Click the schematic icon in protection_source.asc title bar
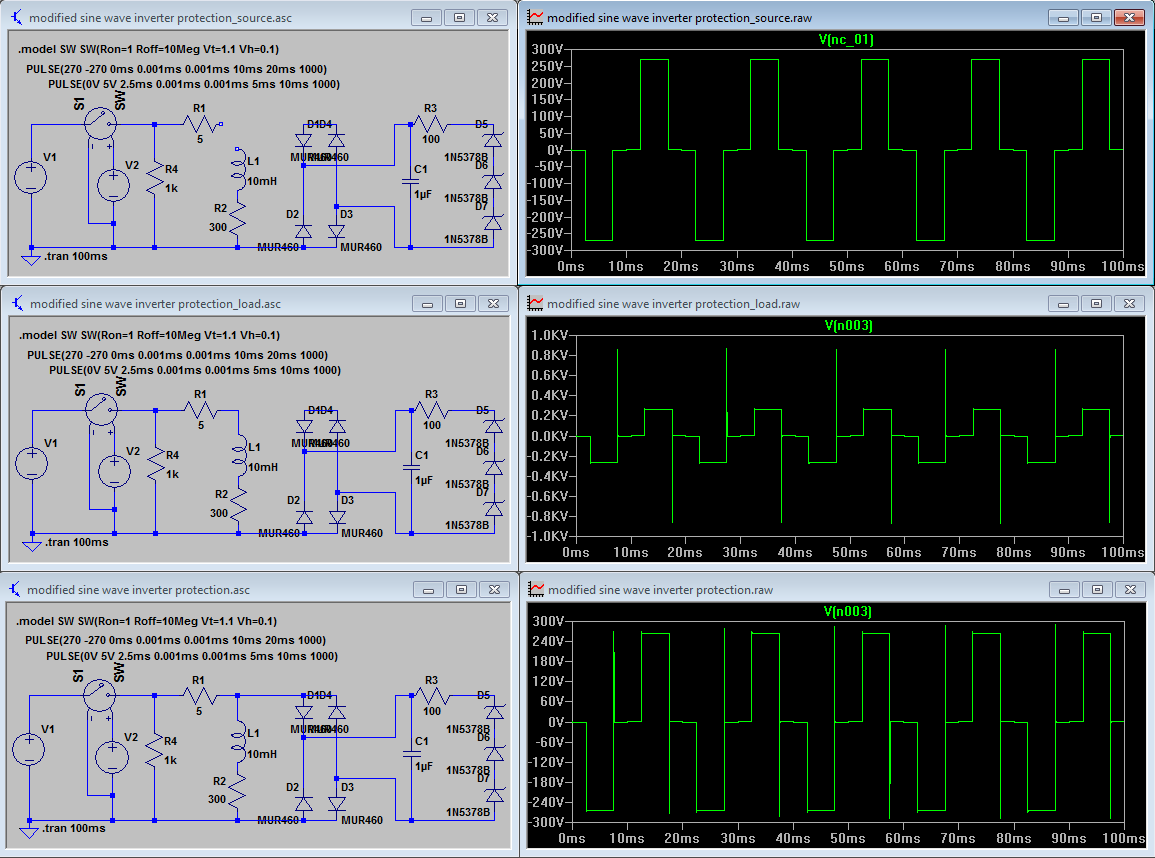The image size is (1155, 858). [16, 18]
